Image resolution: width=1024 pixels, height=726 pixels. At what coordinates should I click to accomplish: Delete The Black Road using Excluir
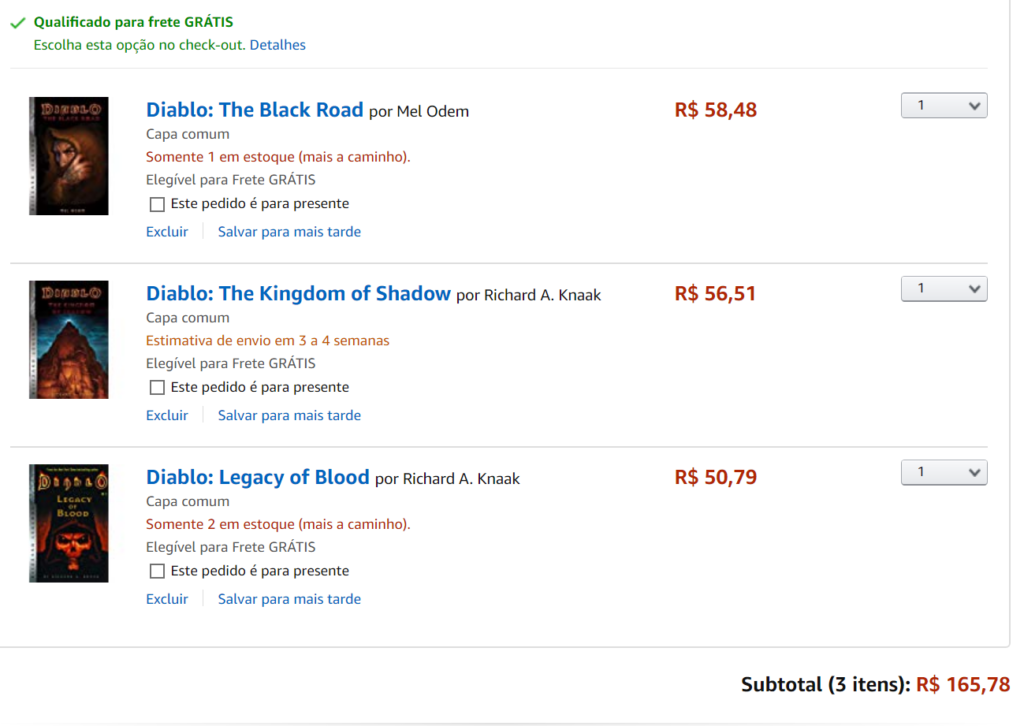click(x=167, y=232)
